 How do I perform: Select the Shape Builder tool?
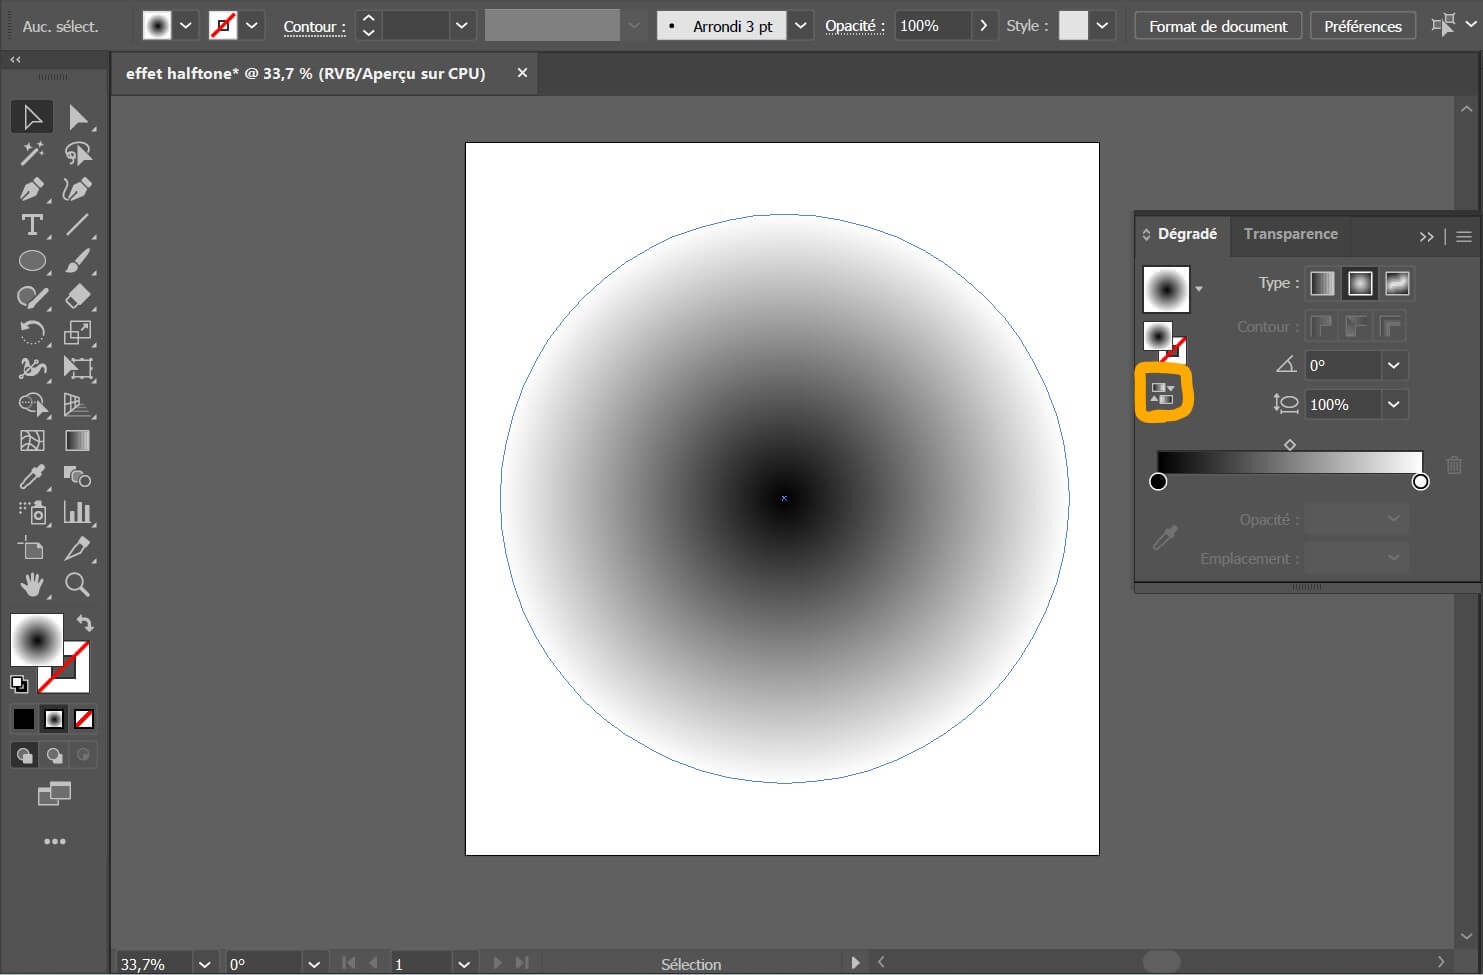[x=32, y=405]
